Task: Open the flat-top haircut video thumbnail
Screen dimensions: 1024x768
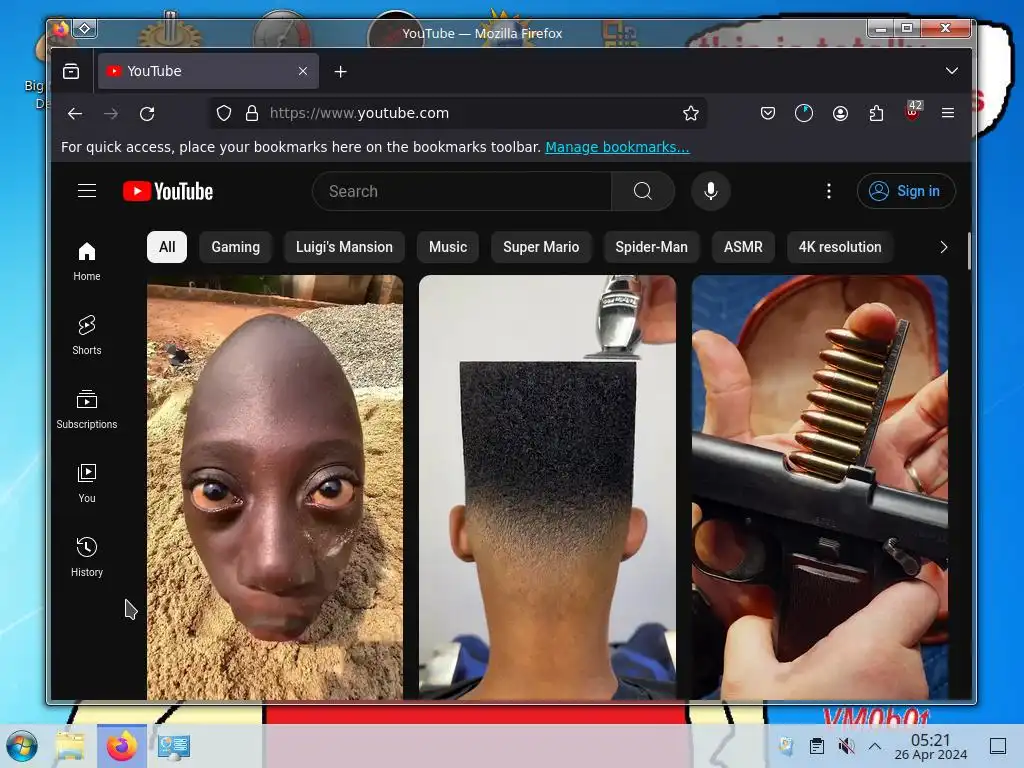Action: (x=547, y=487)
